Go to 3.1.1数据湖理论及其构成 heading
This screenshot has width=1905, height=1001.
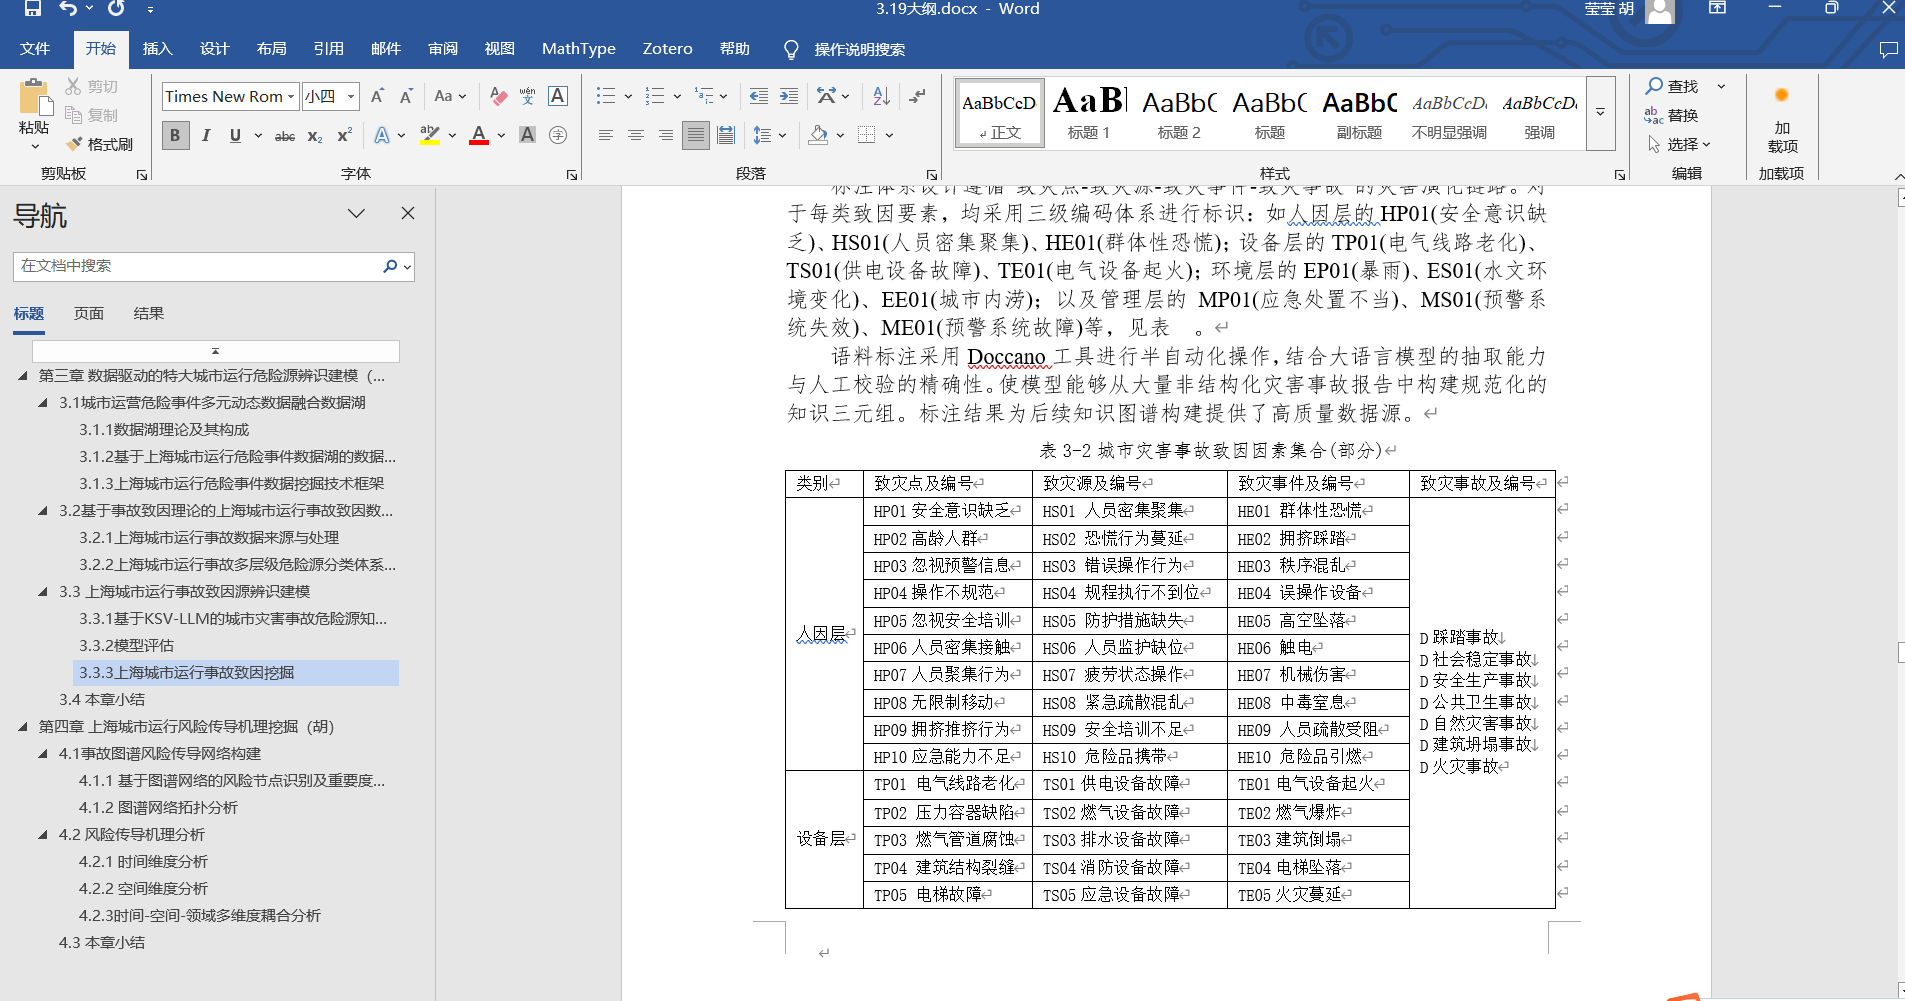[164, 430]
